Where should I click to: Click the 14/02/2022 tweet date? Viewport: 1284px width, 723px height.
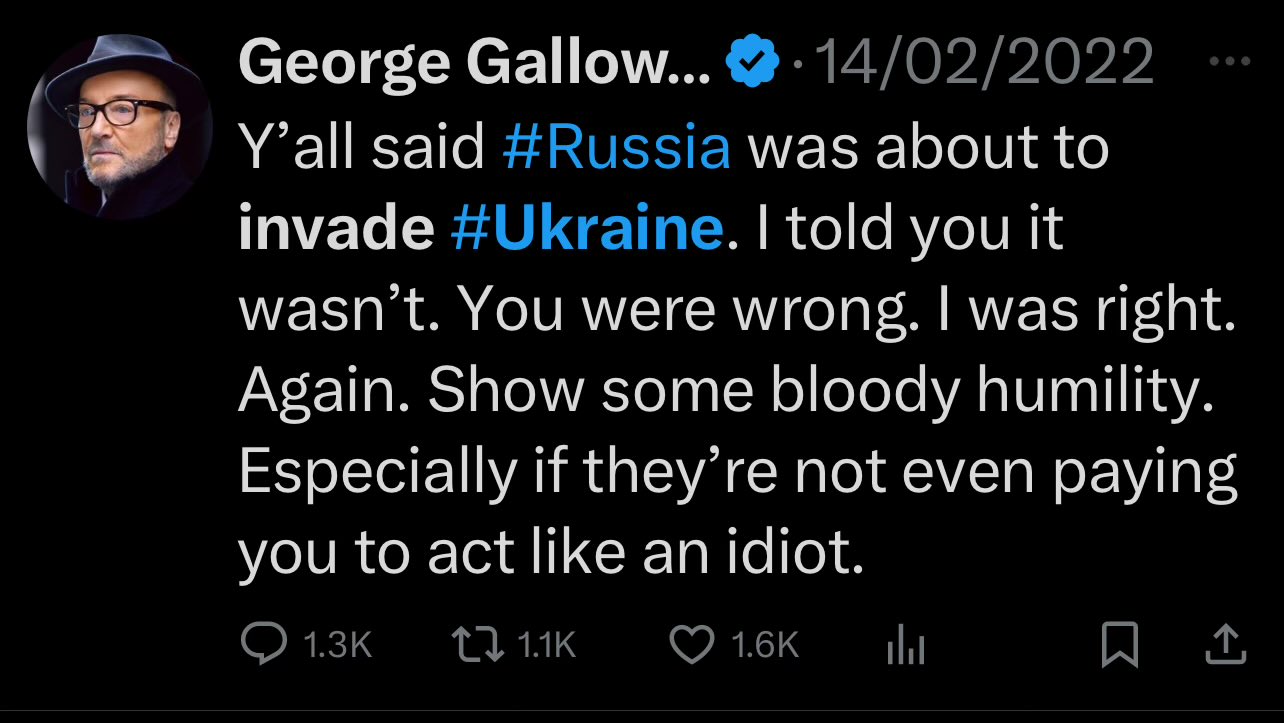click(x=986, y=64)
